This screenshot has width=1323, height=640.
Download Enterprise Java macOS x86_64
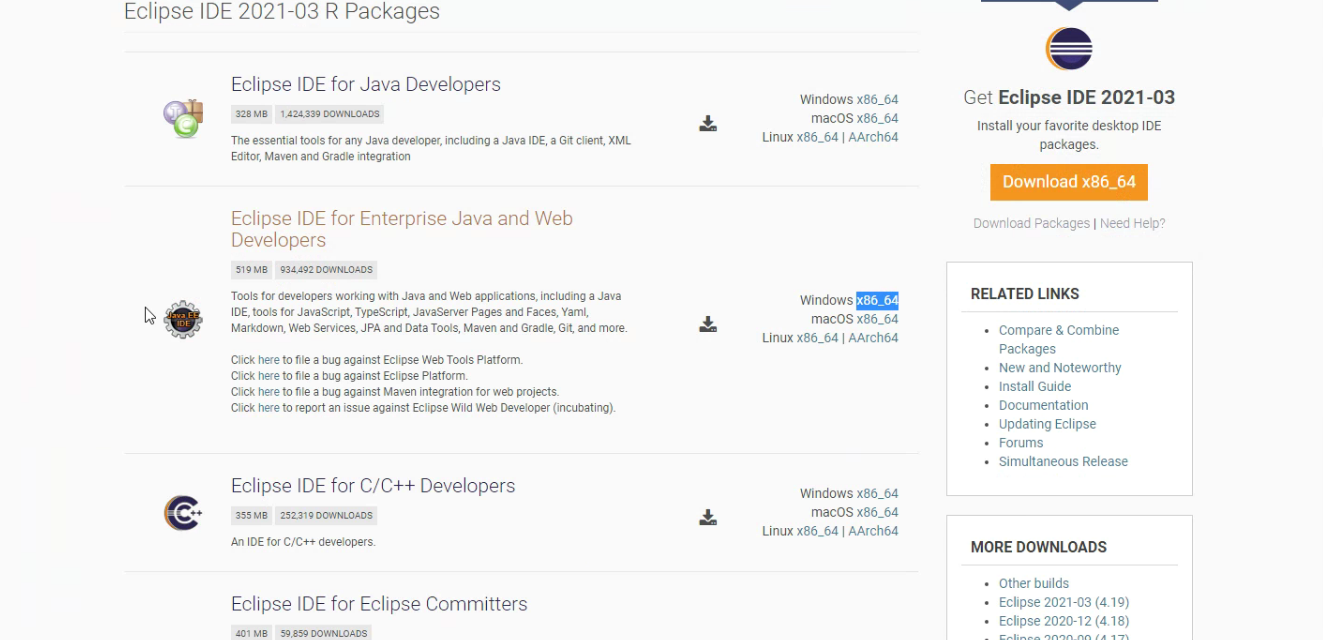[x=877, y=319]
